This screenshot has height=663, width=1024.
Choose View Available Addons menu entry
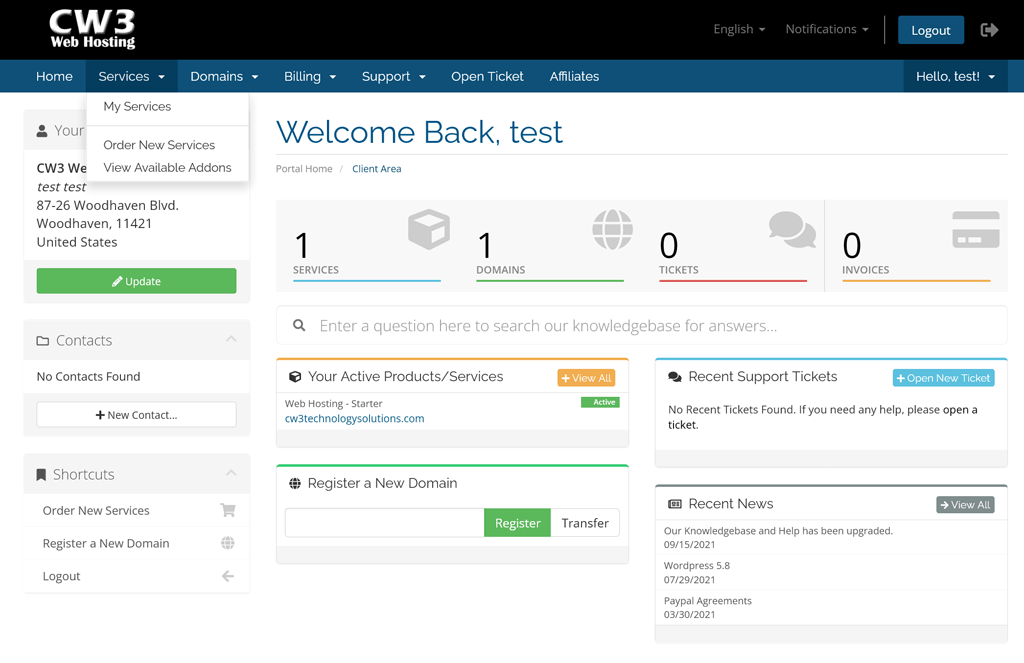coord(167,168)
